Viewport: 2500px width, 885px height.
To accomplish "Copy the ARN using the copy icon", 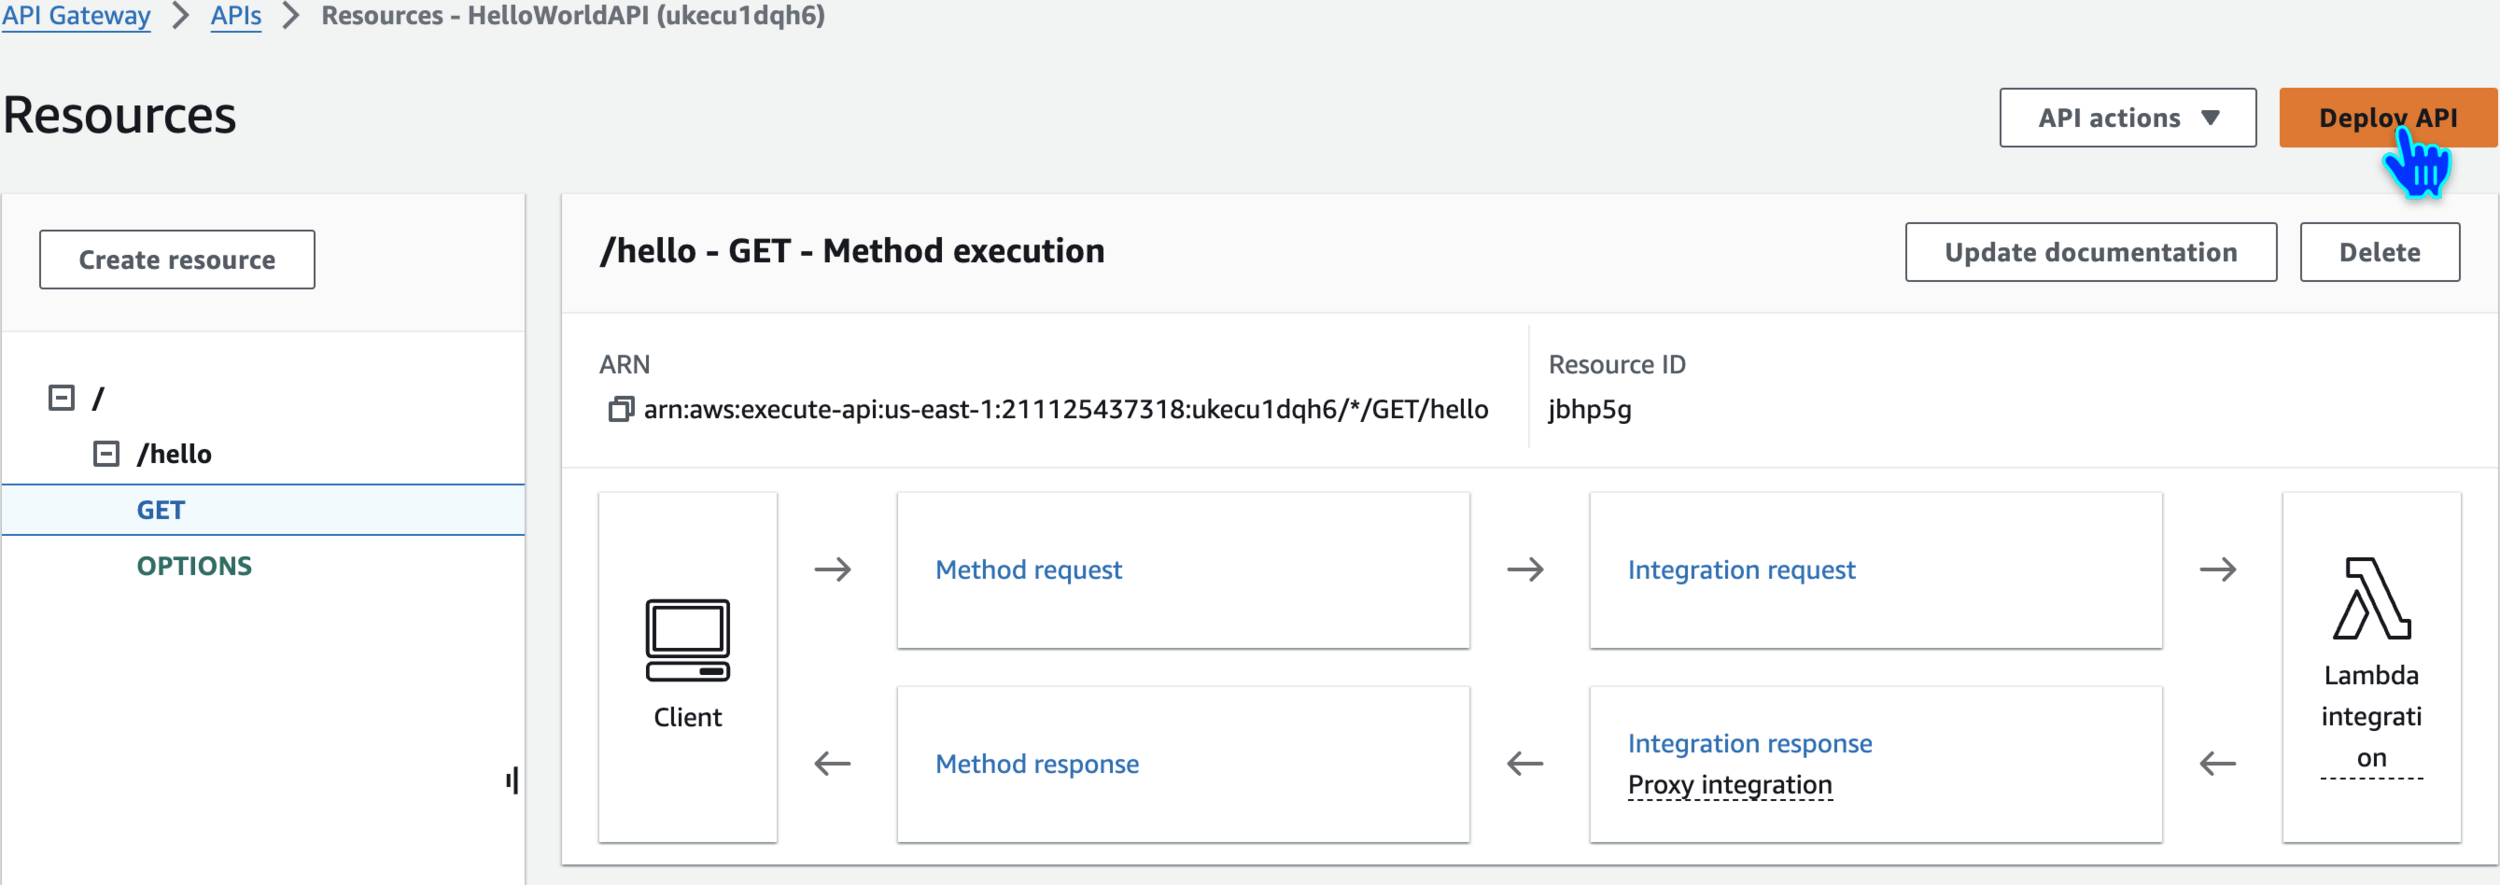I will [621, 410].
